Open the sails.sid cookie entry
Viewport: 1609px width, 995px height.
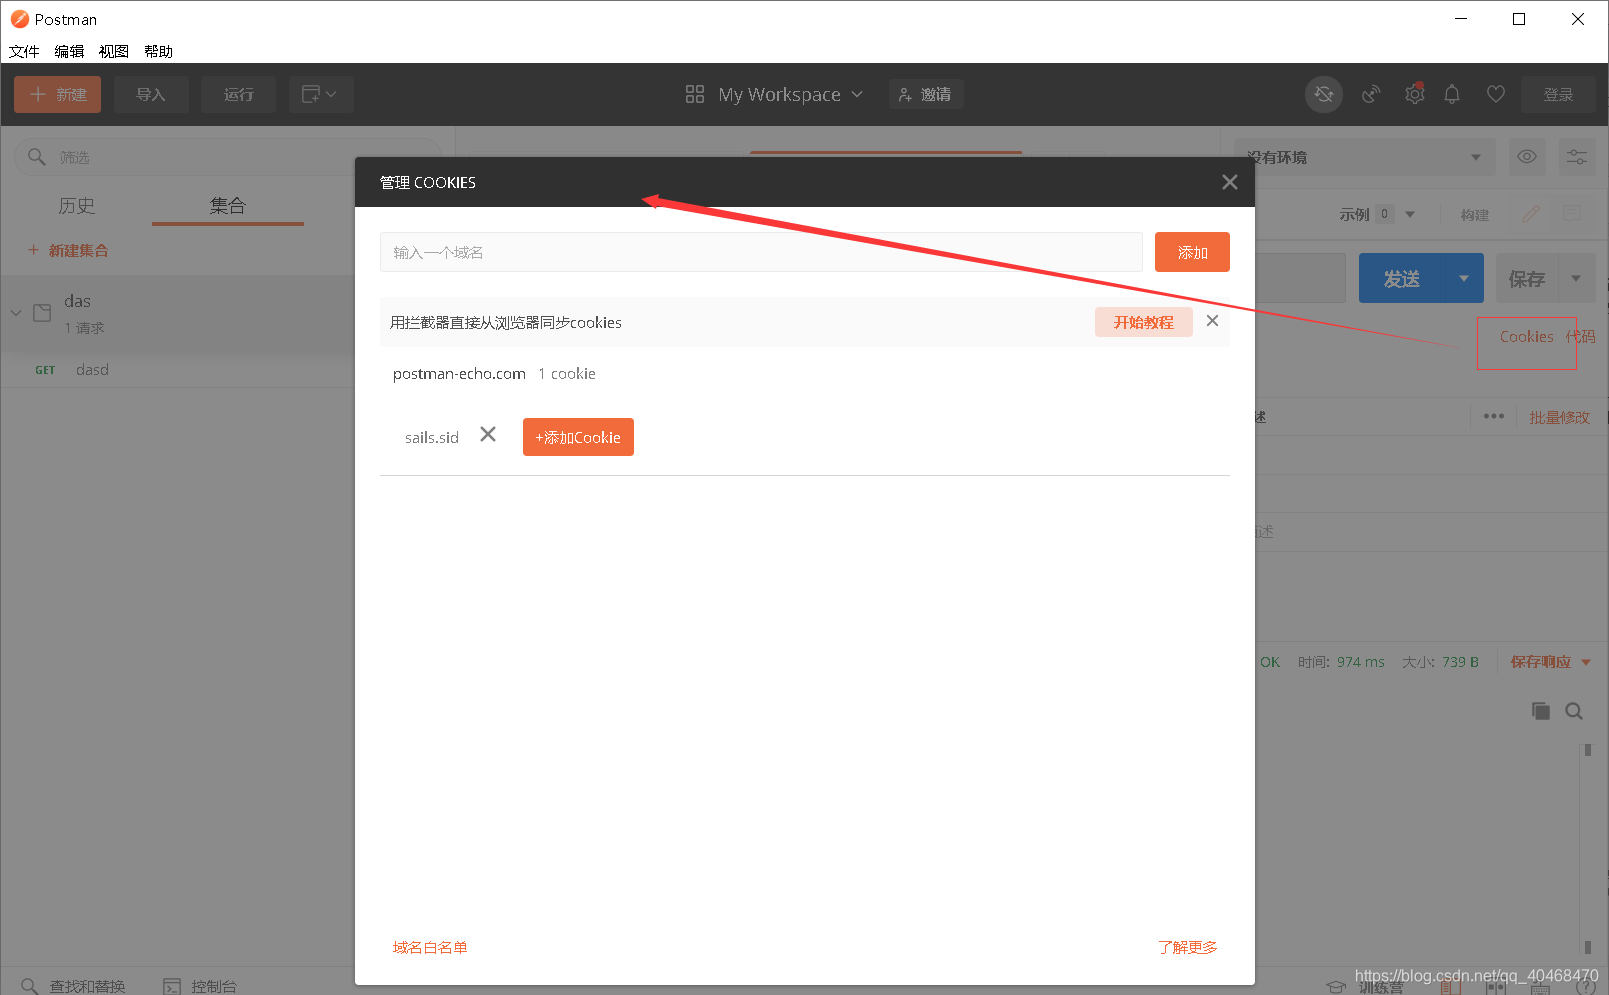coord(432,437)
